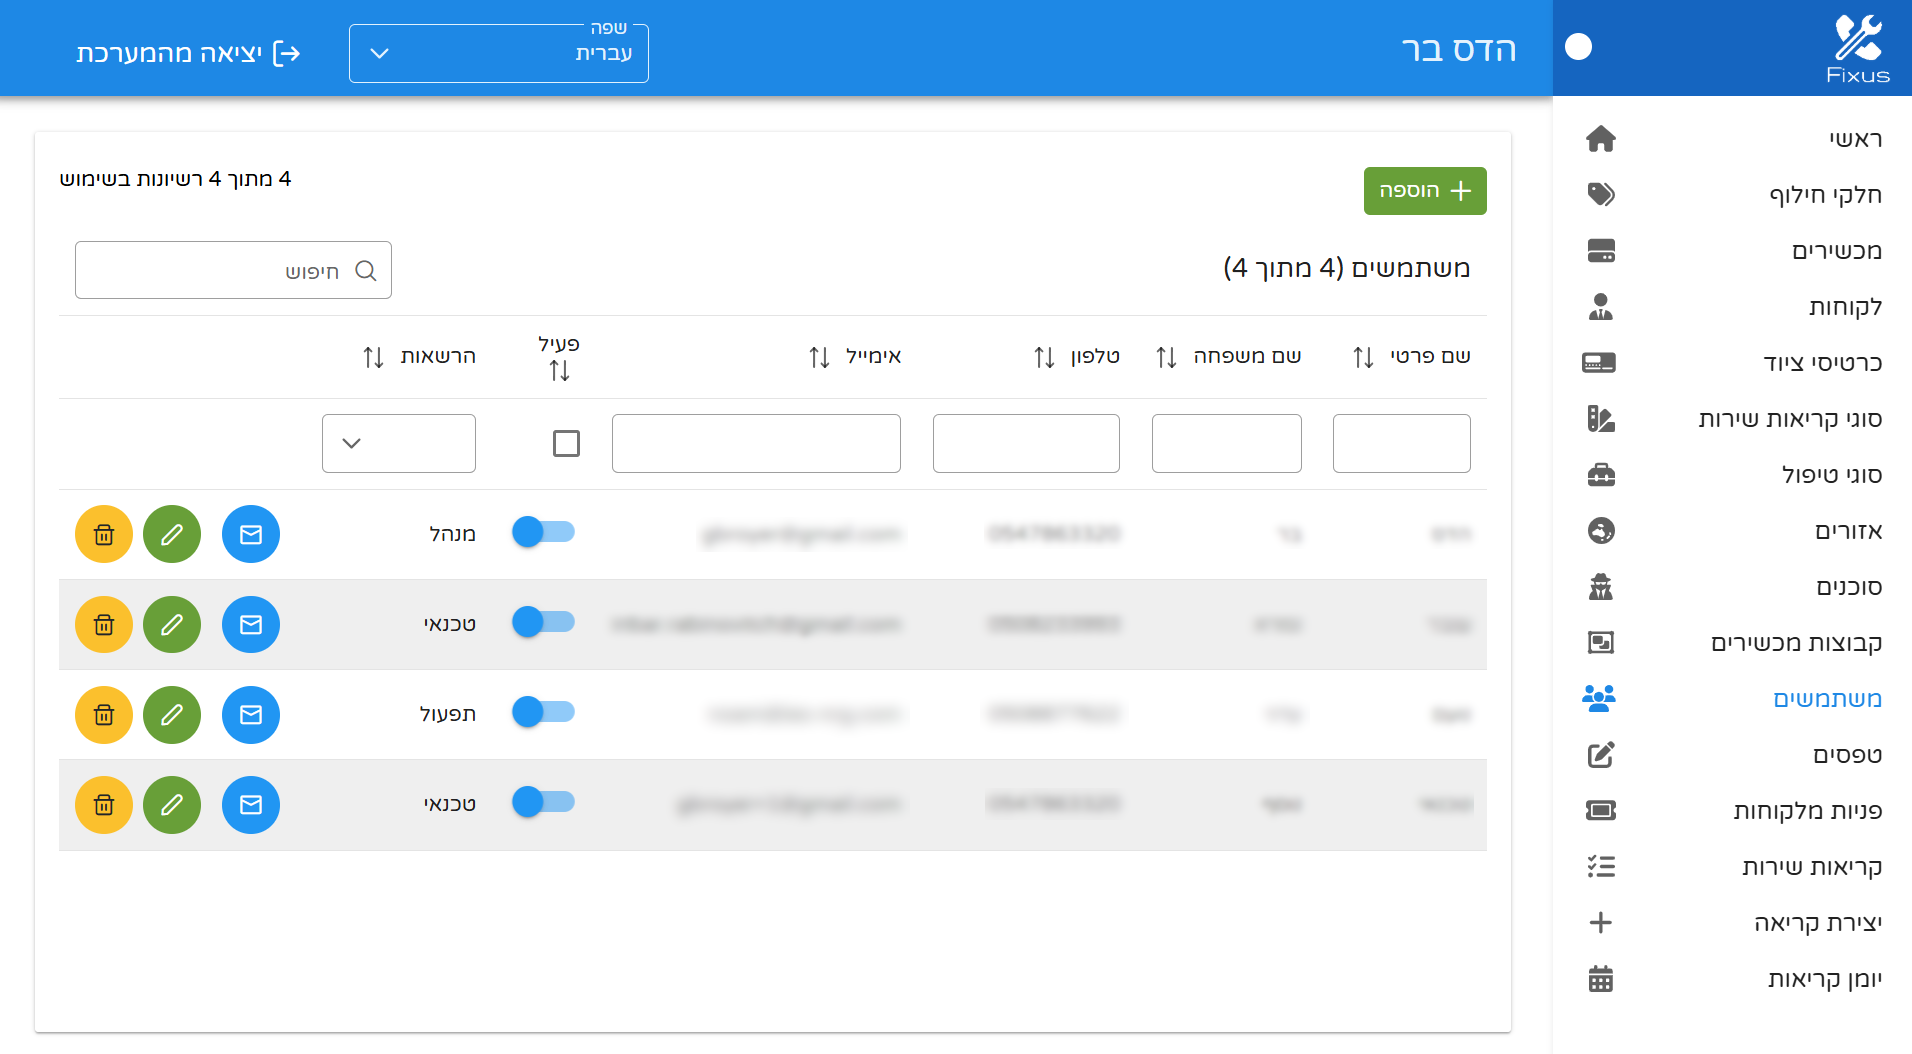This screenshot has height=1054, width=1912.
Task: Click the הדס בר header title
Action: 1459,49
